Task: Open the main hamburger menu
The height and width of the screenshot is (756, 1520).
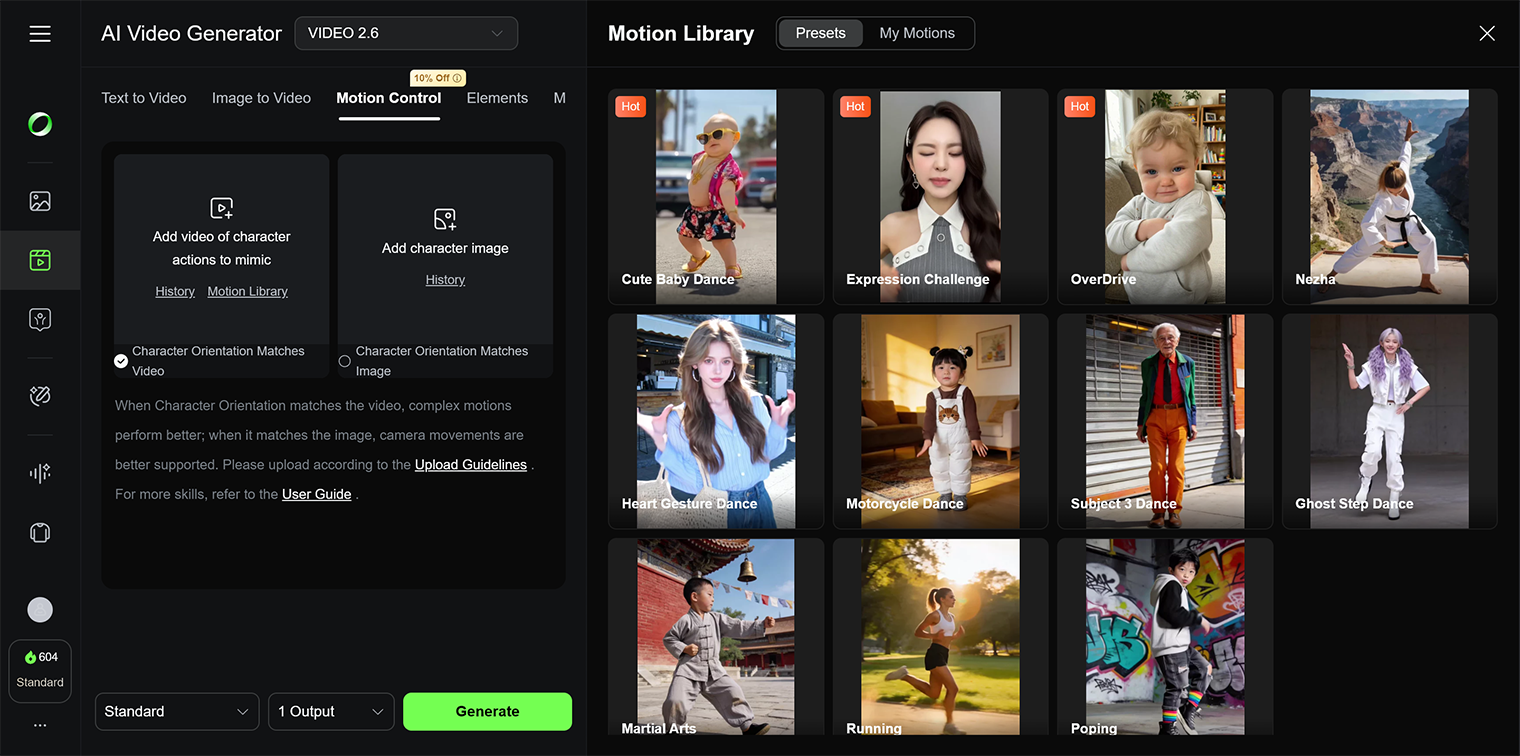Action: point(40,33)
